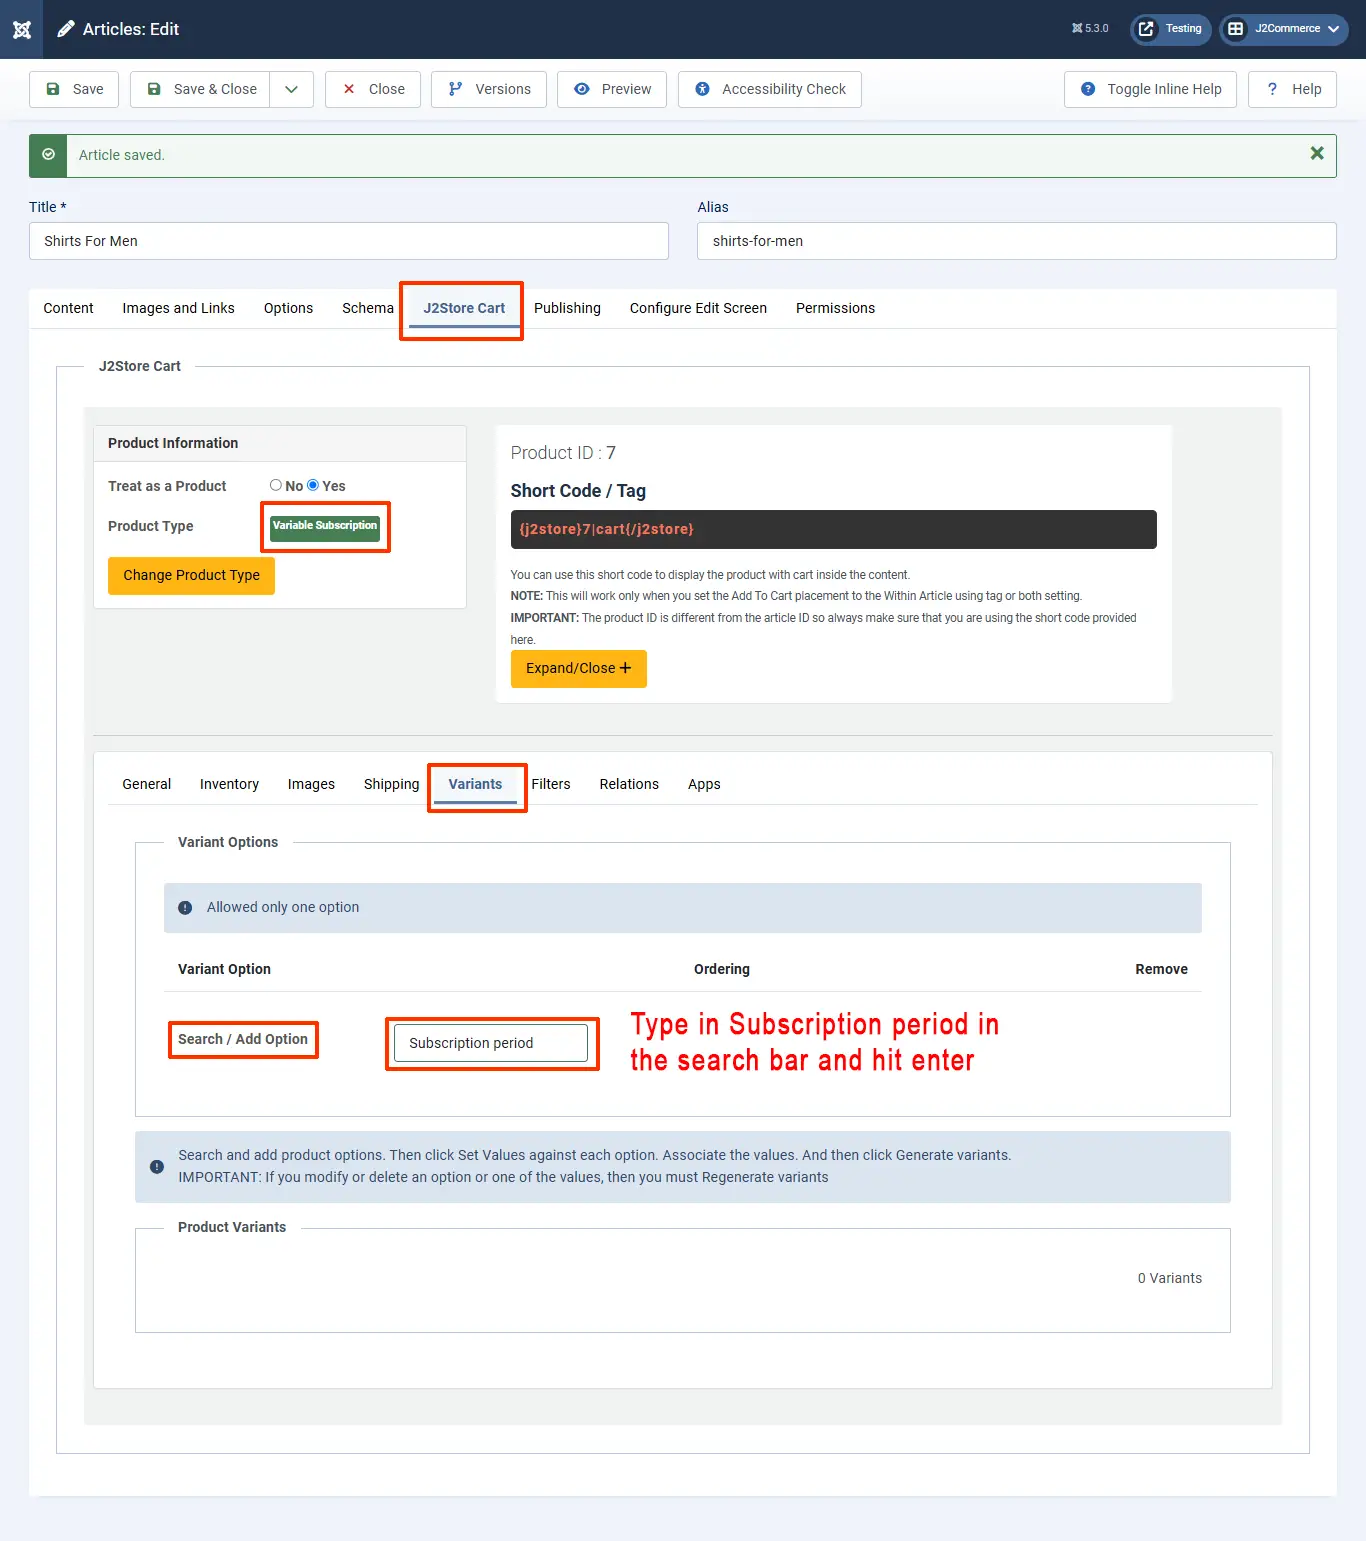Open the Variants product tab
Image resolution: width=1366 pixels, height=1541 pixels.
[475, 784]
